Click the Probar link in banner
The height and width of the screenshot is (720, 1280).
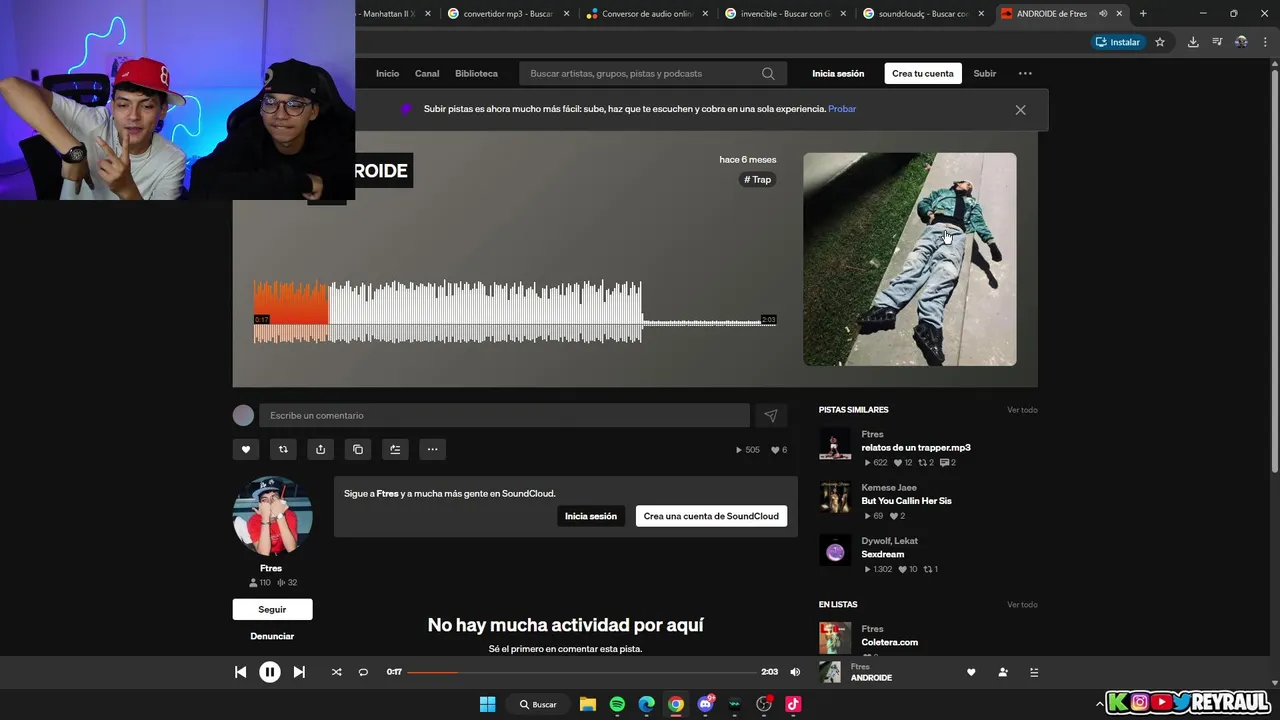[842, 109]
